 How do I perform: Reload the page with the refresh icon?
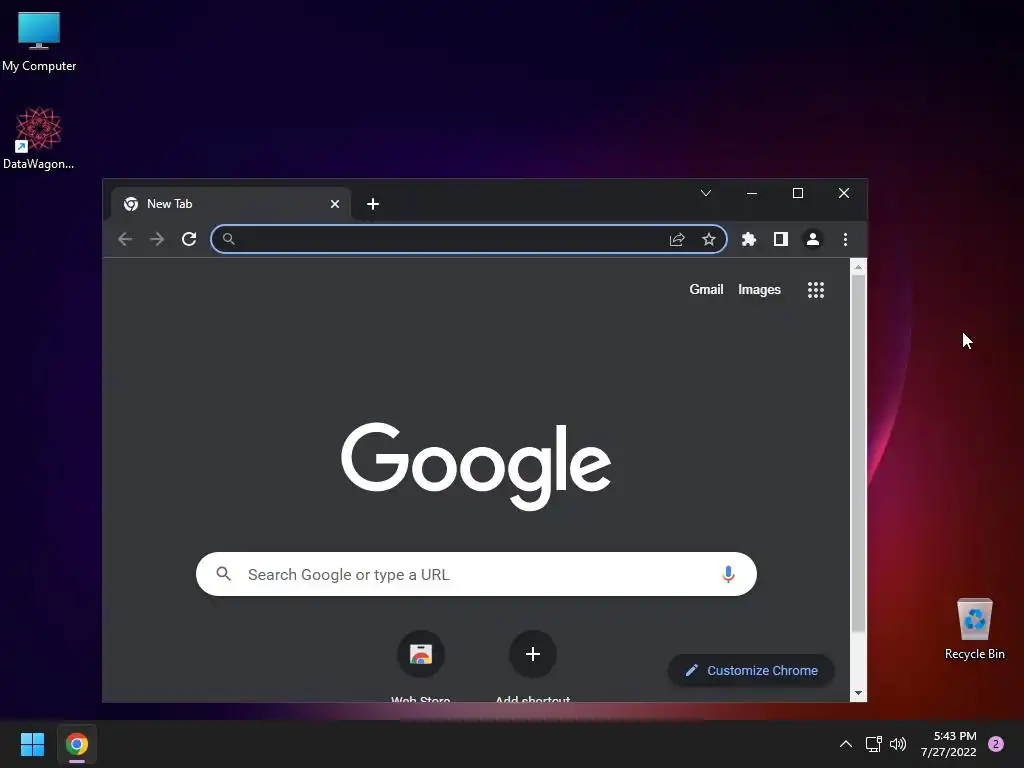click(189, 239)
